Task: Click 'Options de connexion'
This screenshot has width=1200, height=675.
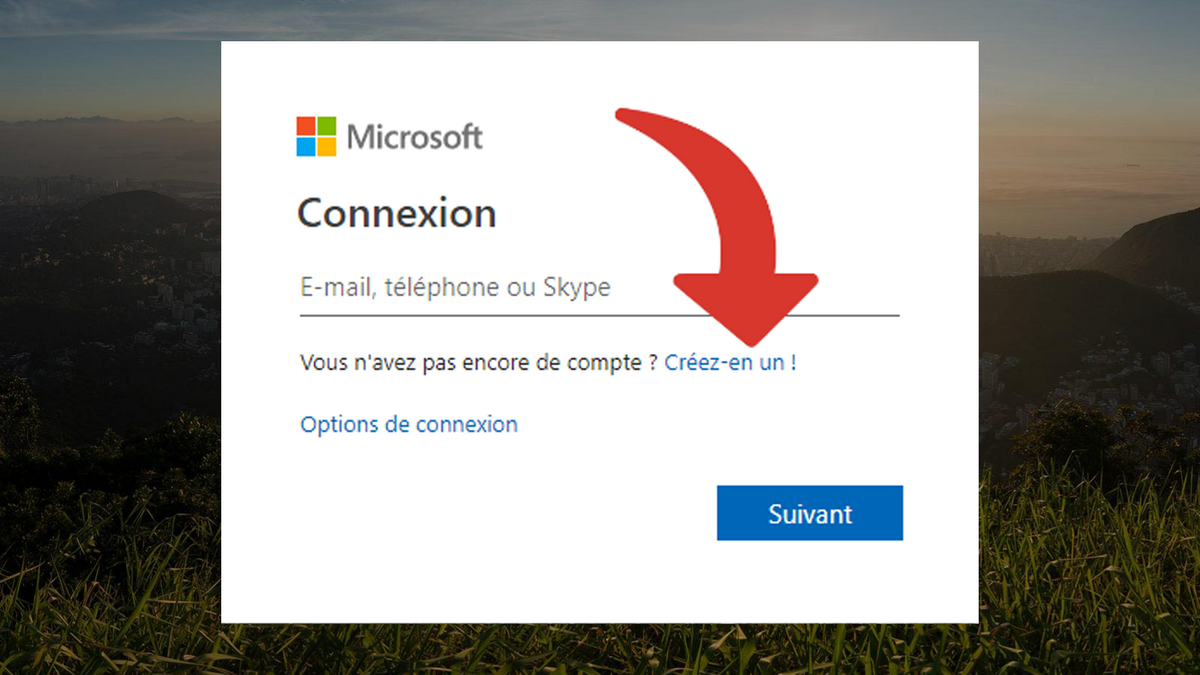Action: tap(408, 424)
